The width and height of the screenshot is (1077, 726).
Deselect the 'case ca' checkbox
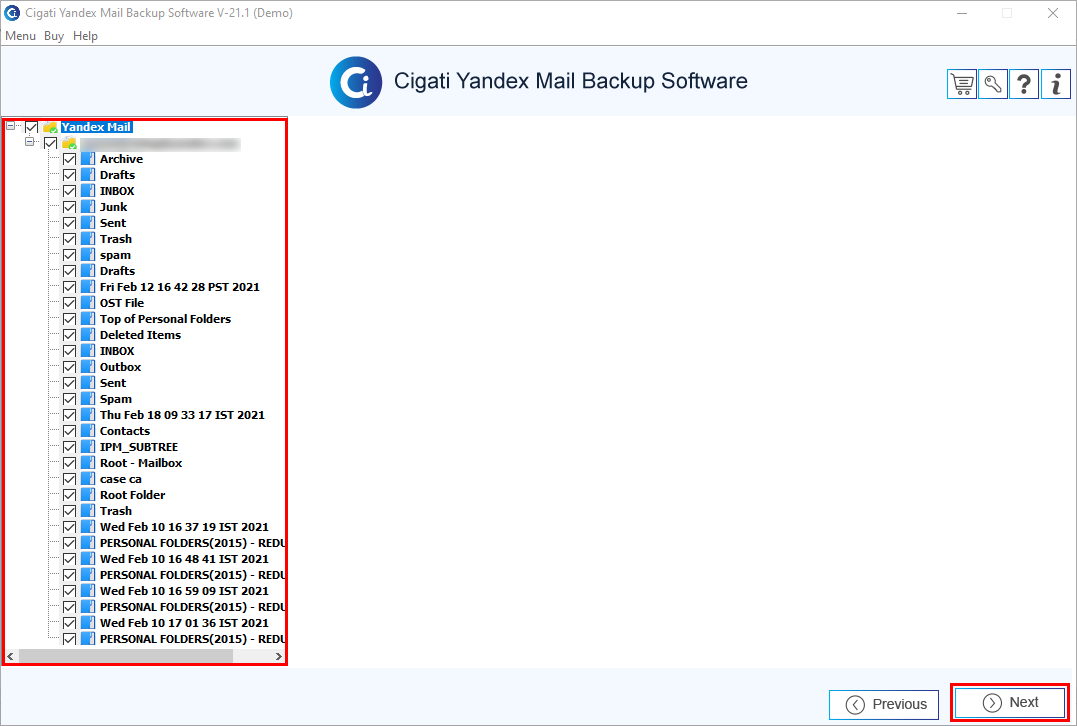[69, 479]
